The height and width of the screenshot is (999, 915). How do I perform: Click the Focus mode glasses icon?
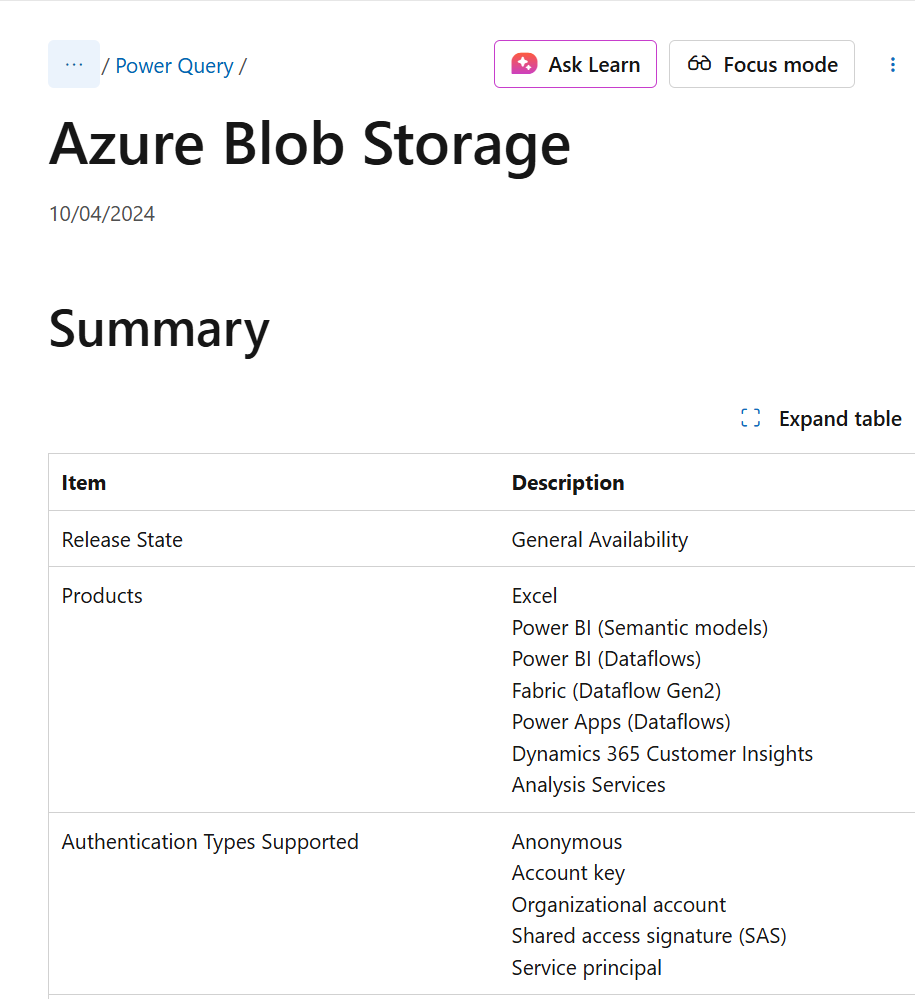click(699, 64)
